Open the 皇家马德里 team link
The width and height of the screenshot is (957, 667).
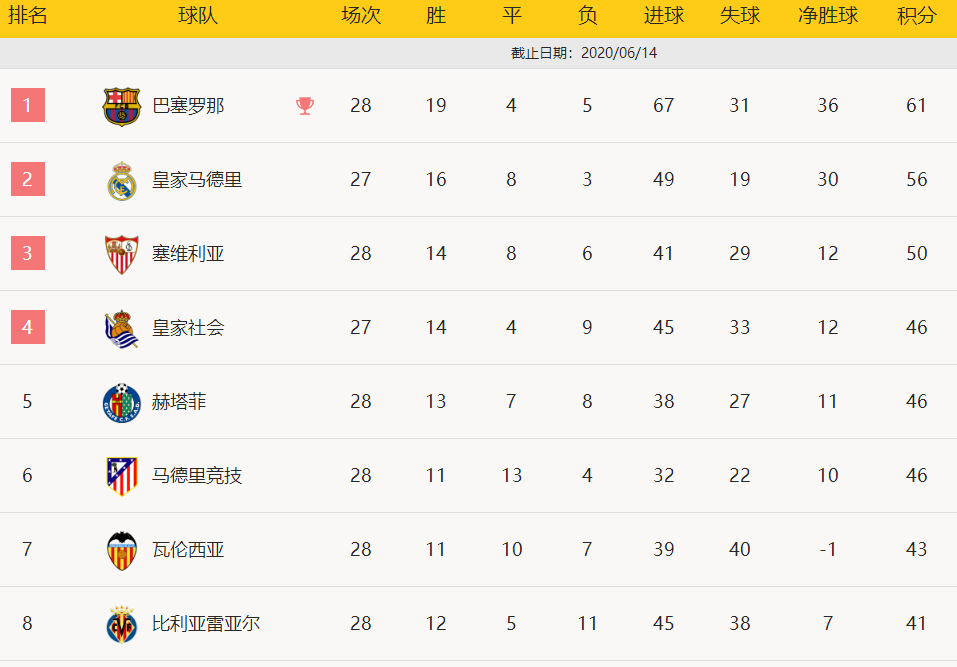(197, 180)
